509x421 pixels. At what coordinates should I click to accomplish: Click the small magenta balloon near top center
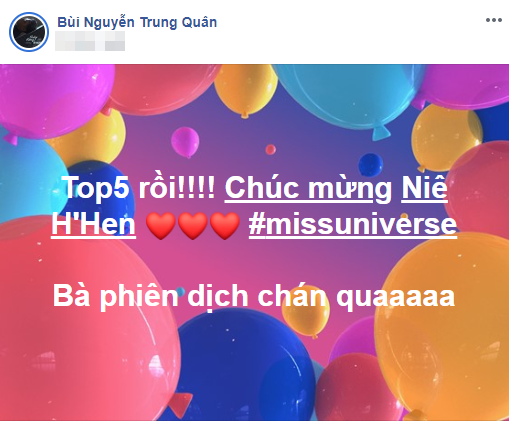(x=185, y=142)
